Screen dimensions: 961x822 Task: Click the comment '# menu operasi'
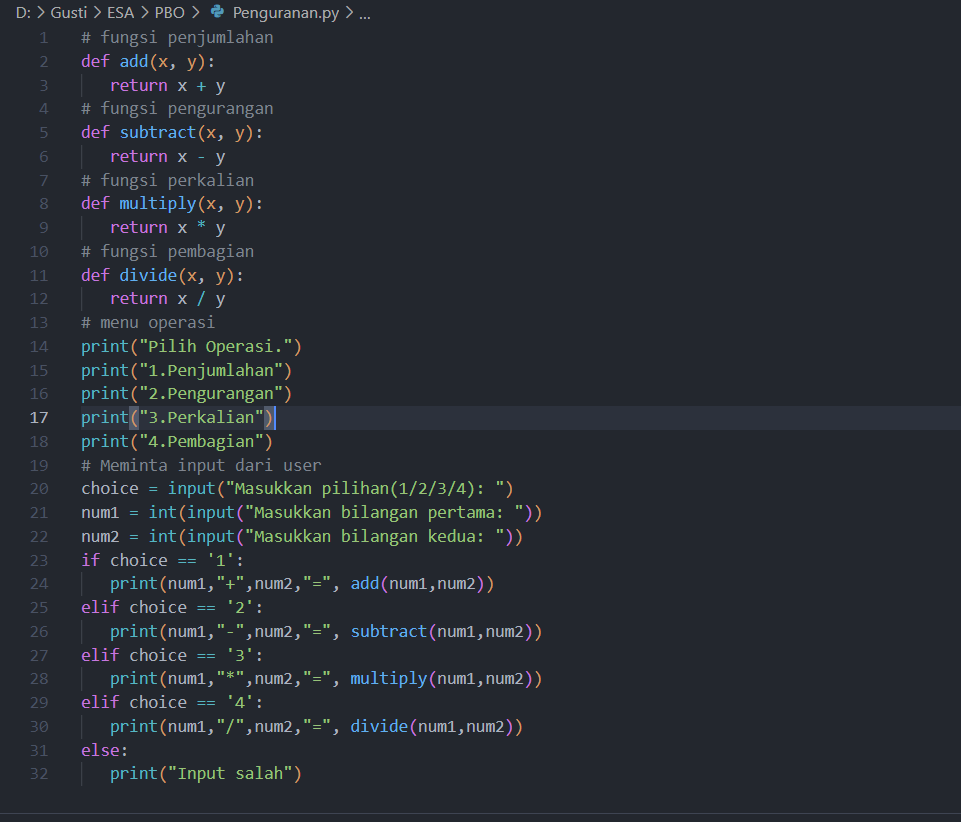[148, 323]
